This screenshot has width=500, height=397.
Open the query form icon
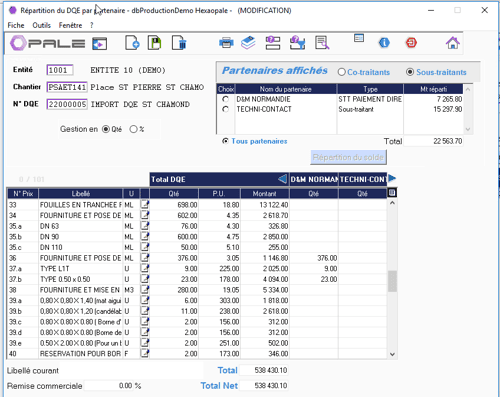[273, 43]
